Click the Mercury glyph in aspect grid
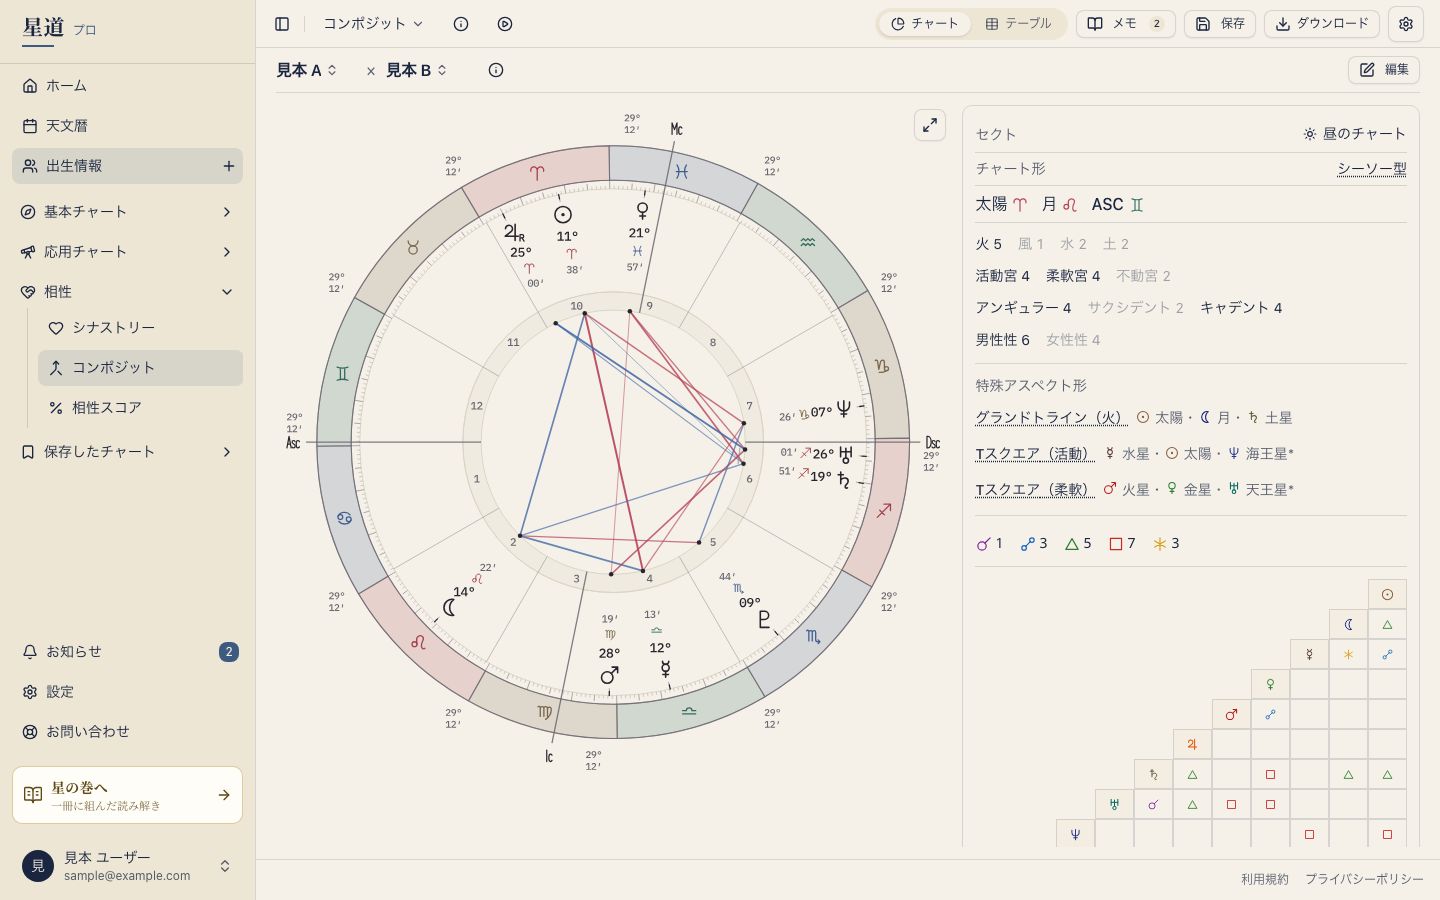The height and width of the screenshot is (900, 1440). (1309, 654)
